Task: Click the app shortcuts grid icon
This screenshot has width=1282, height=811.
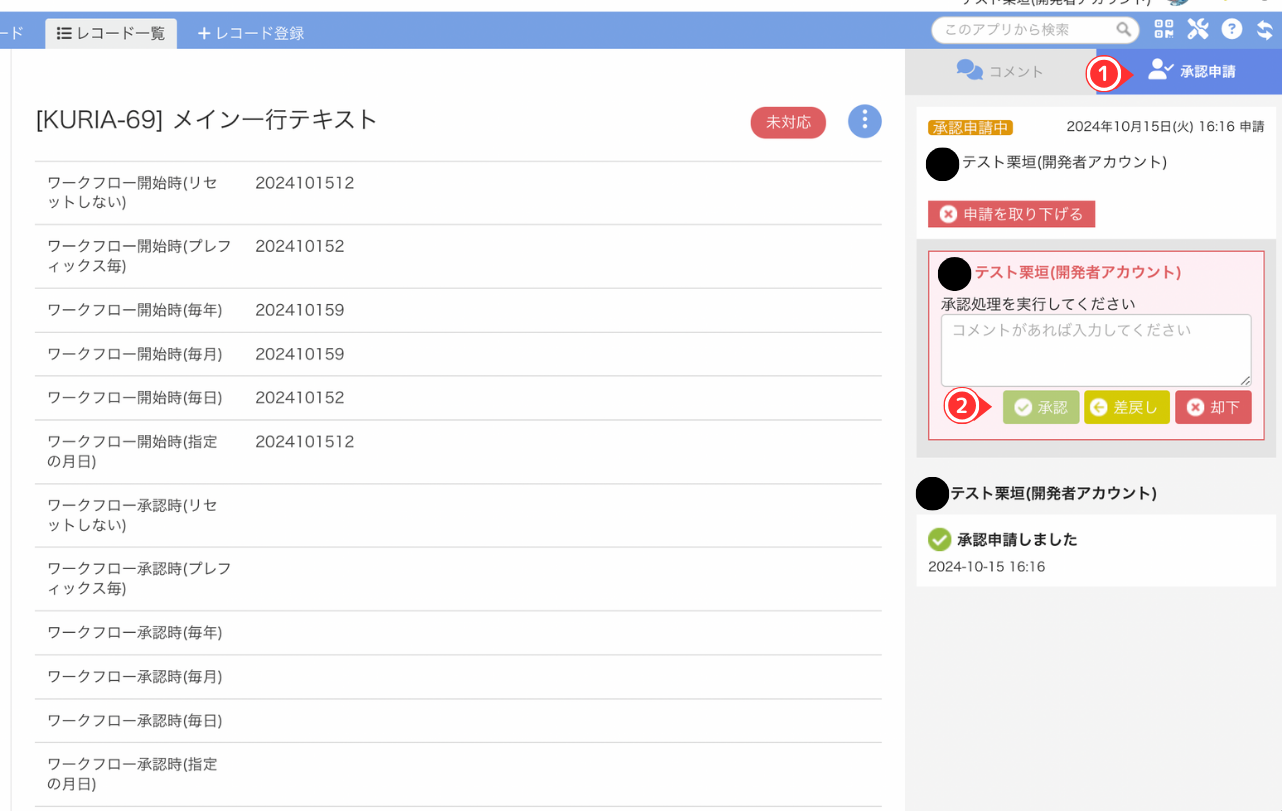Action: pyautogui.click(x=1163, y=29)
